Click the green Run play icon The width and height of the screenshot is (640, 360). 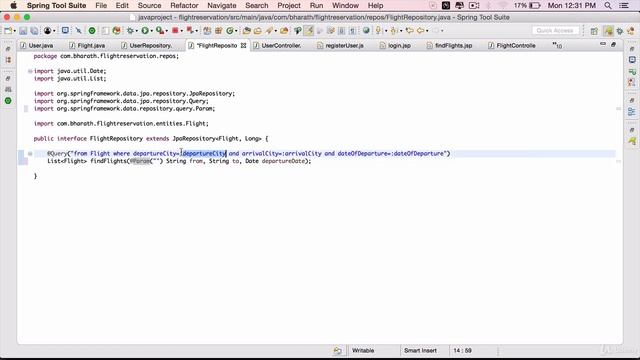144,31
